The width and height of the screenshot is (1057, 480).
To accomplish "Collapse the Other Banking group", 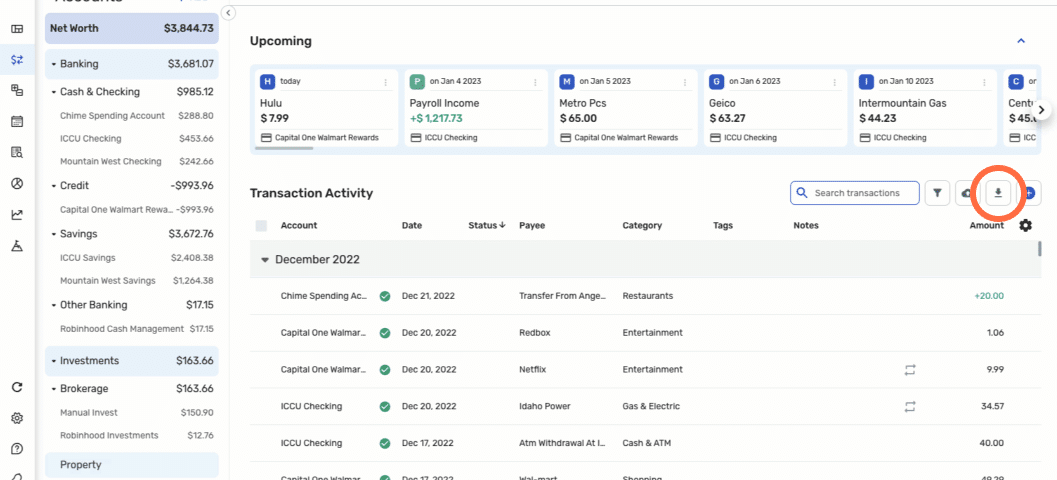I will point(53,305).
